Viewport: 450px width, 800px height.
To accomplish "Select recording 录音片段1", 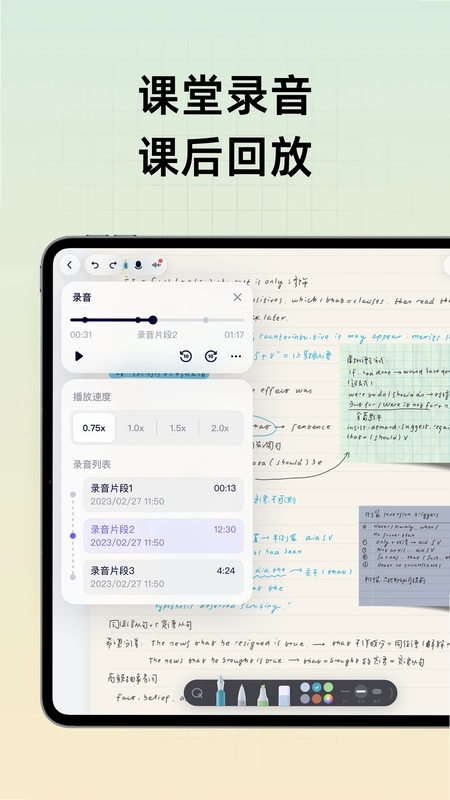I will pyautogui.click(x=163, y=494).
